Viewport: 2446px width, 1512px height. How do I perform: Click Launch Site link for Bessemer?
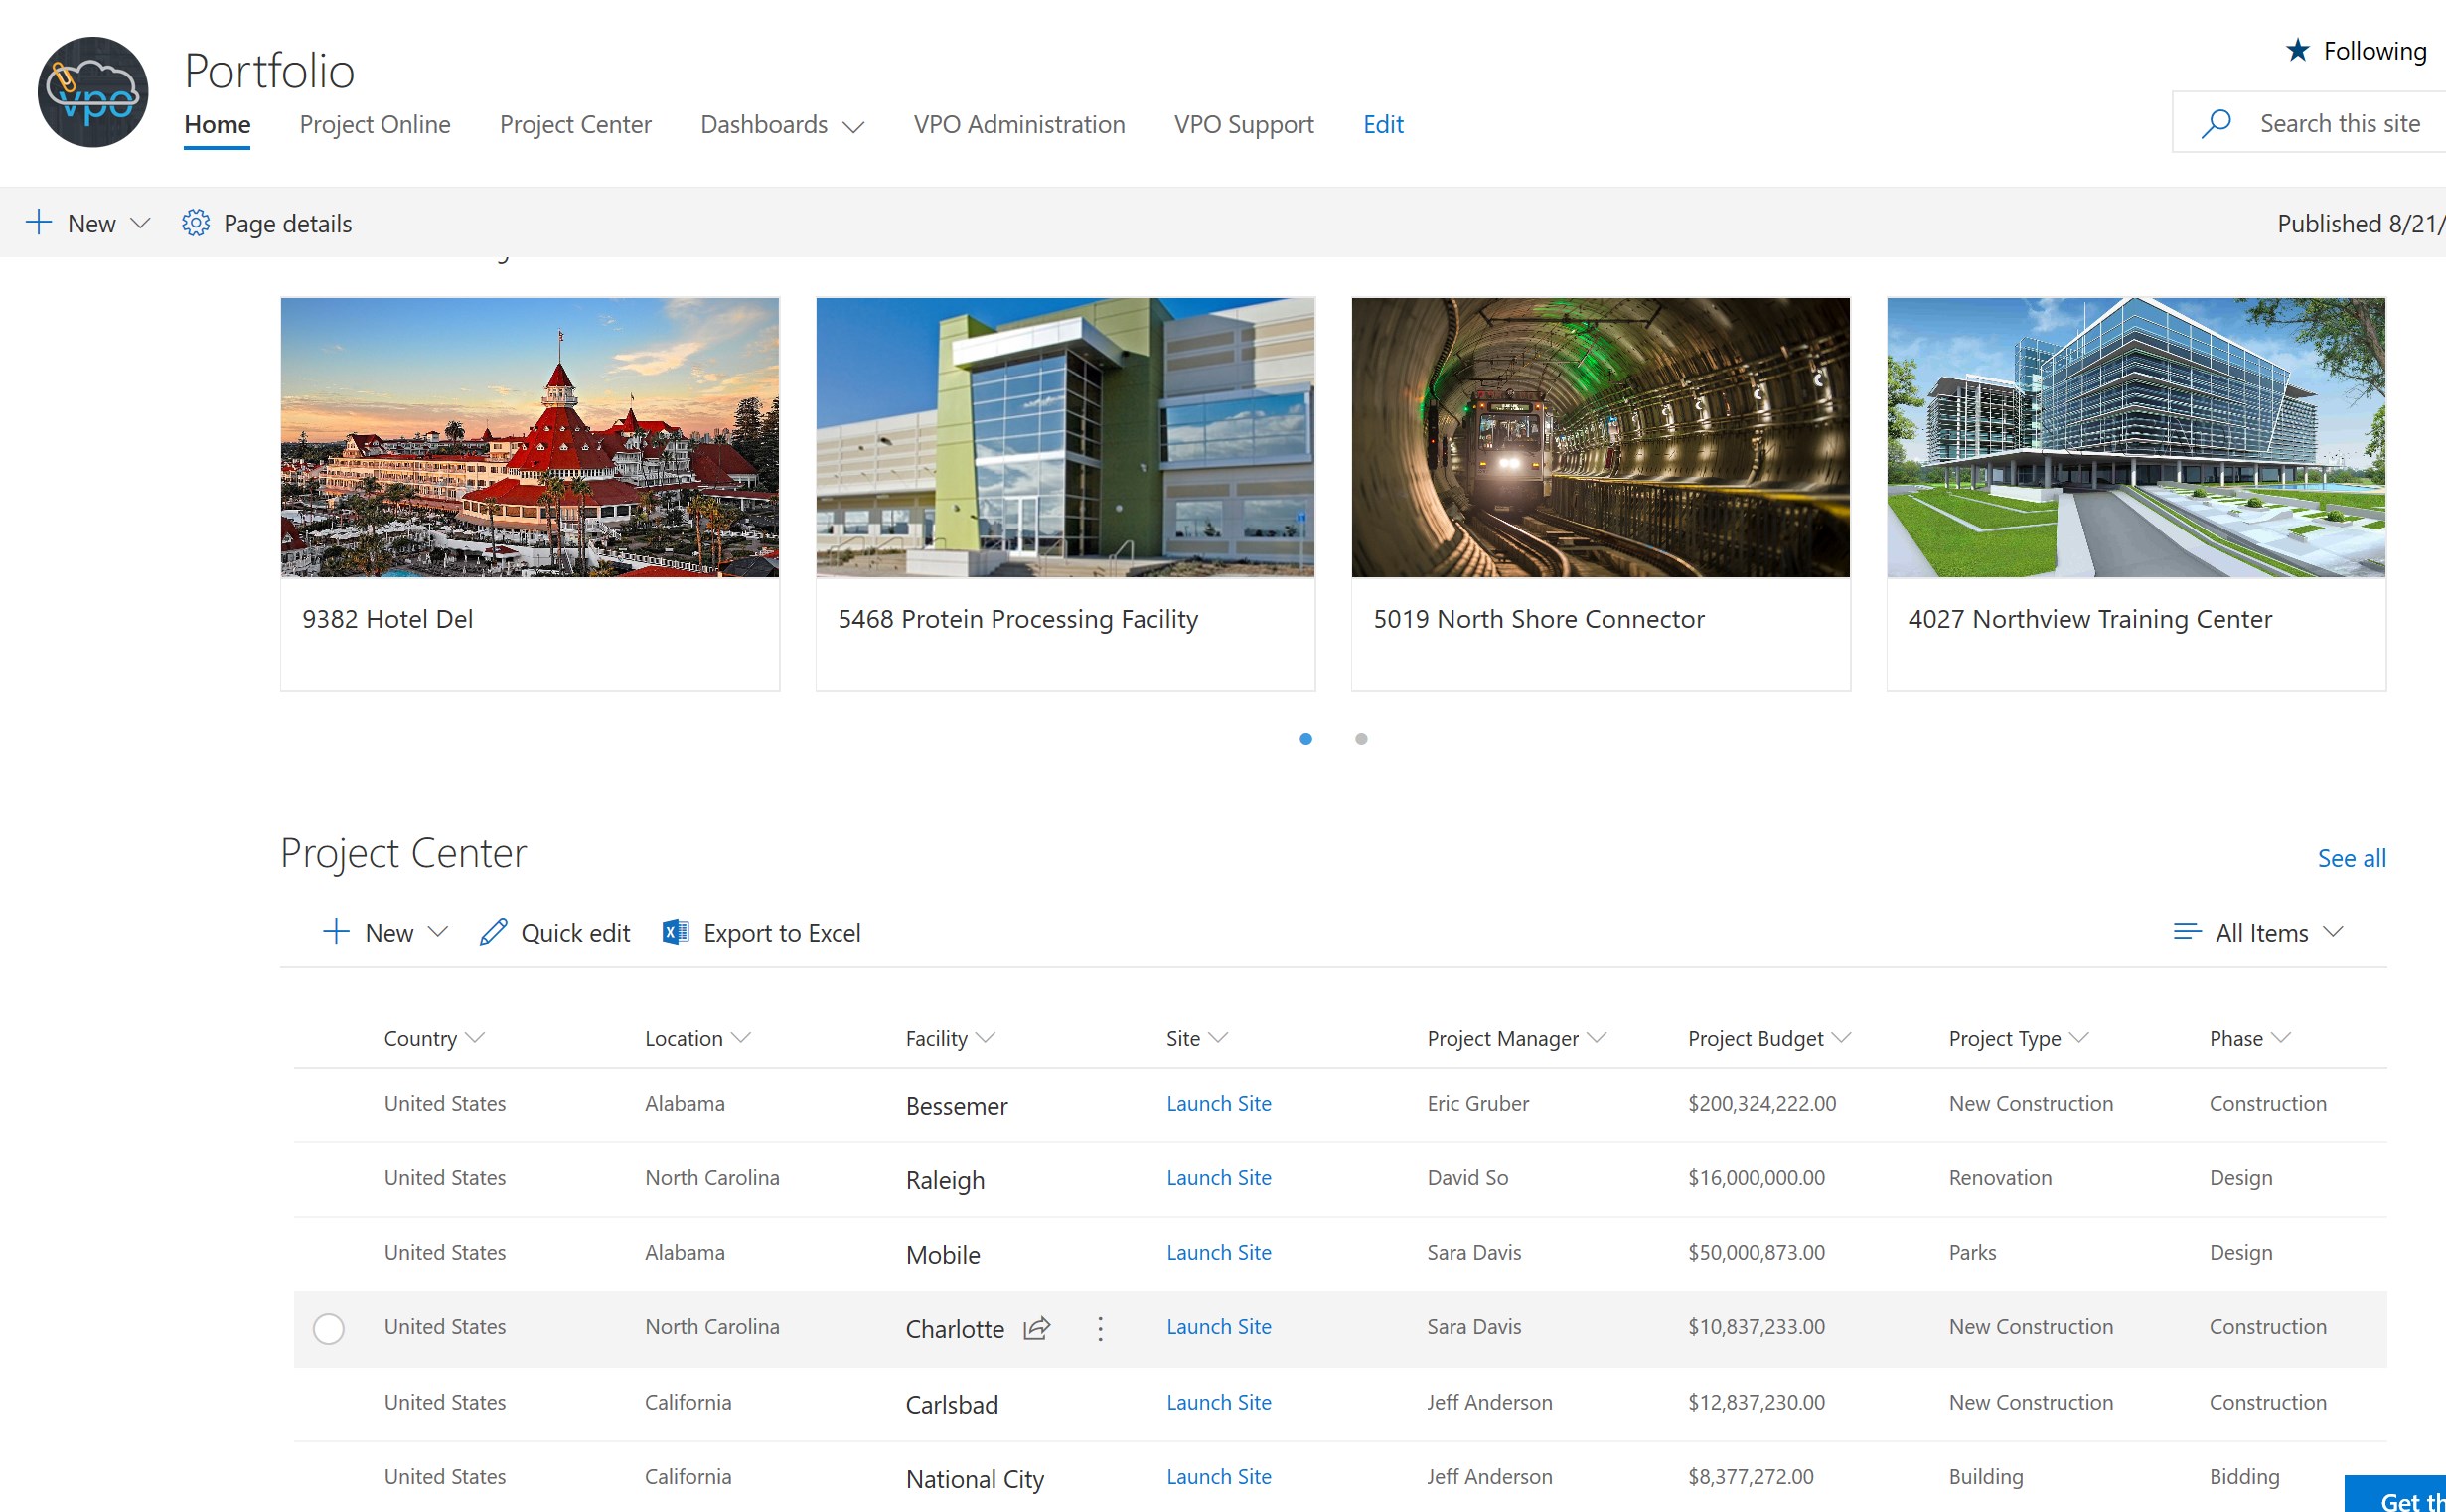(1218, 1103)
